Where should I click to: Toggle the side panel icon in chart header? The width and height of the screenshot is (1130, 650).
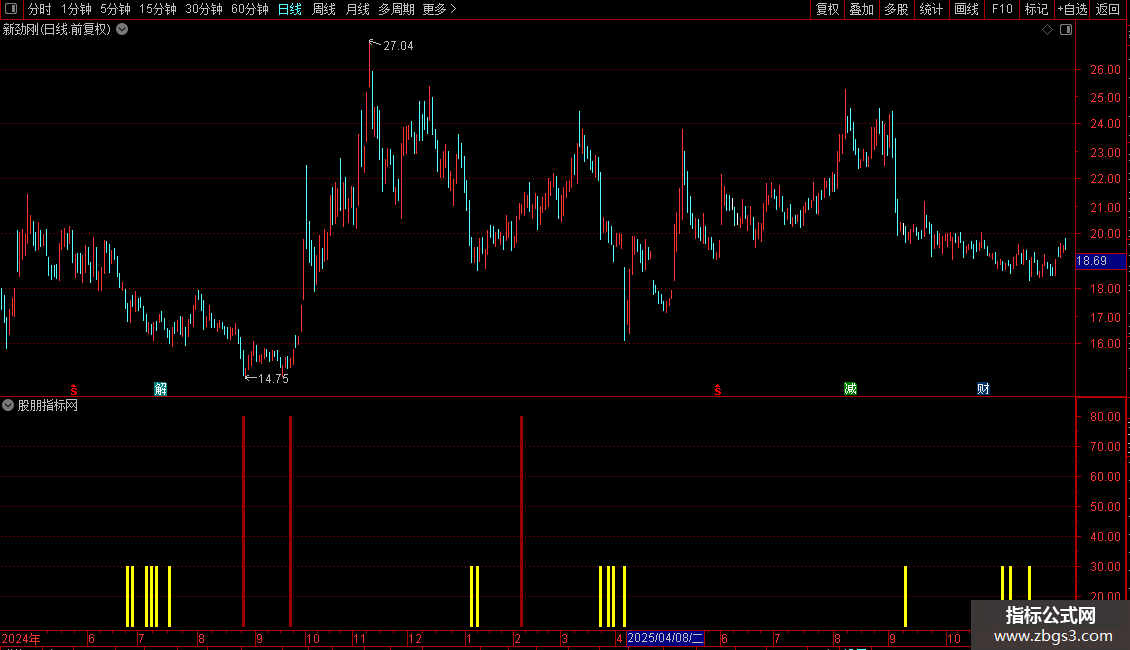pyautogui.click(x=1066, y=30)
